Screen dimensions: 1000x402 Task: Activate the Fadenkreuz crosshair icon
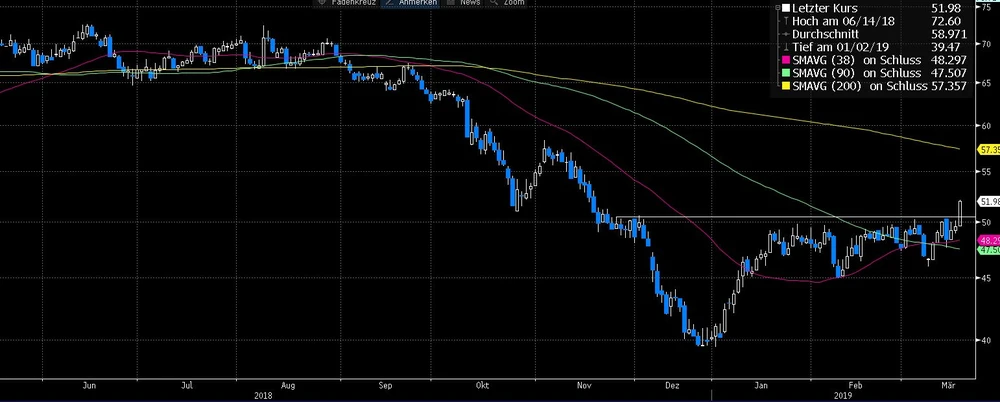(322, 4)
